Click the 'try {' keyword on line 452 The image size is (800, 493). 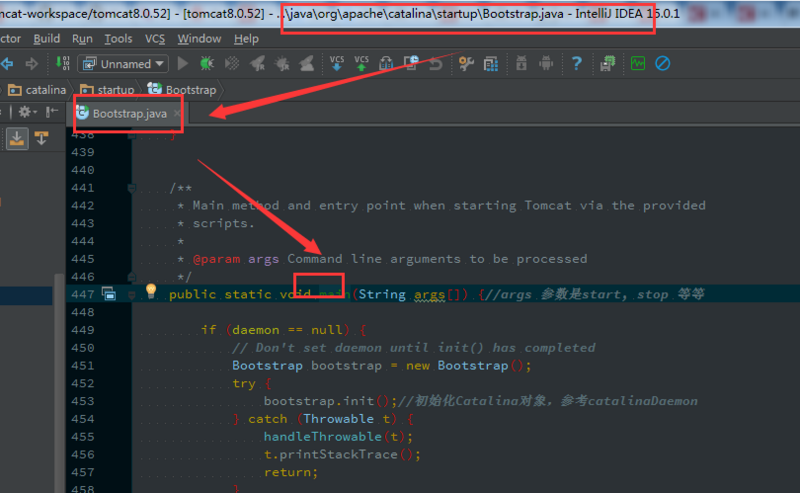click(252, 384)
